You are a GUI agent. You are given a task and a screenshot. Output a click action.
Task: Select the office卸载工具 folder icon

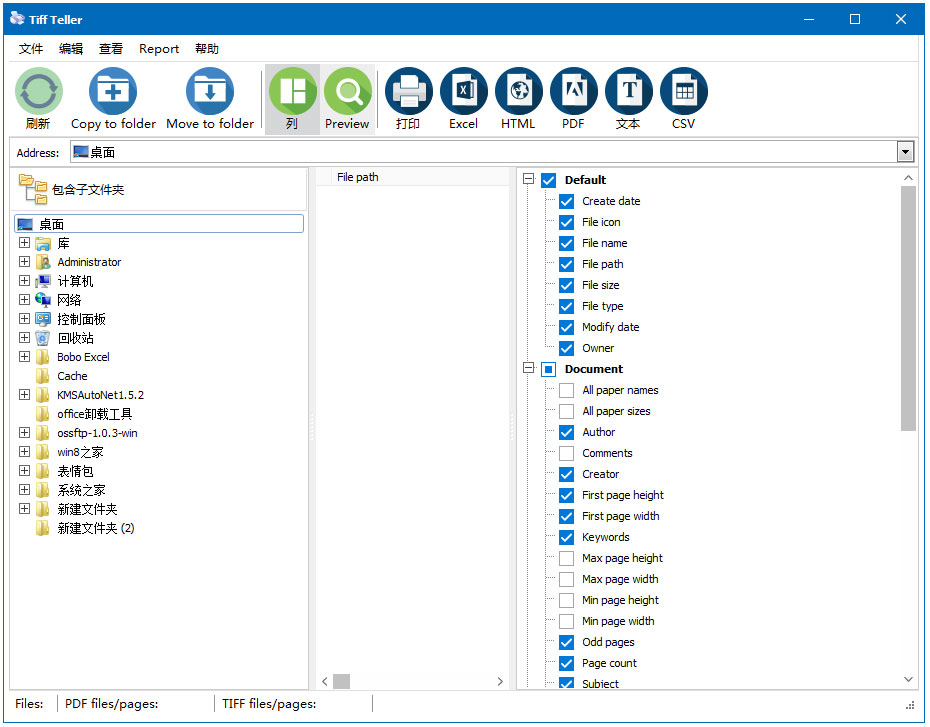43,414
